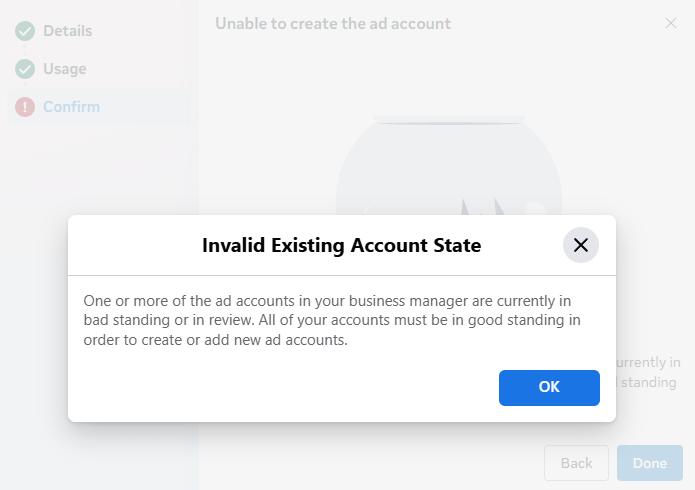The height and width of the screenshot is (490, 695).
Task: Click the green checkmark icon beside Usage
Action: (25, 69)
